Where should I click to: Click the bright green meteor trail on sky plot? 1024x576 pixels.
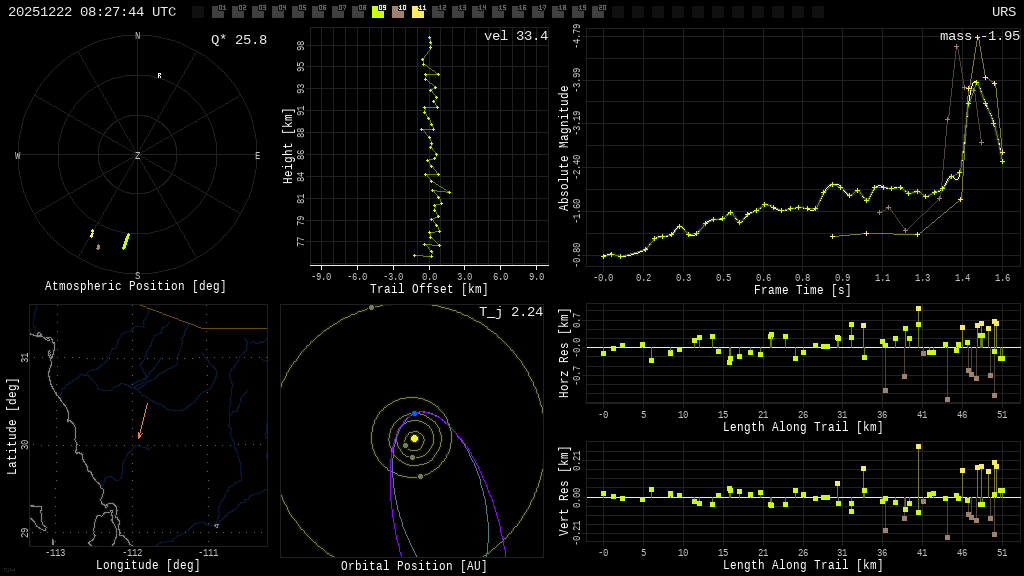126,241
